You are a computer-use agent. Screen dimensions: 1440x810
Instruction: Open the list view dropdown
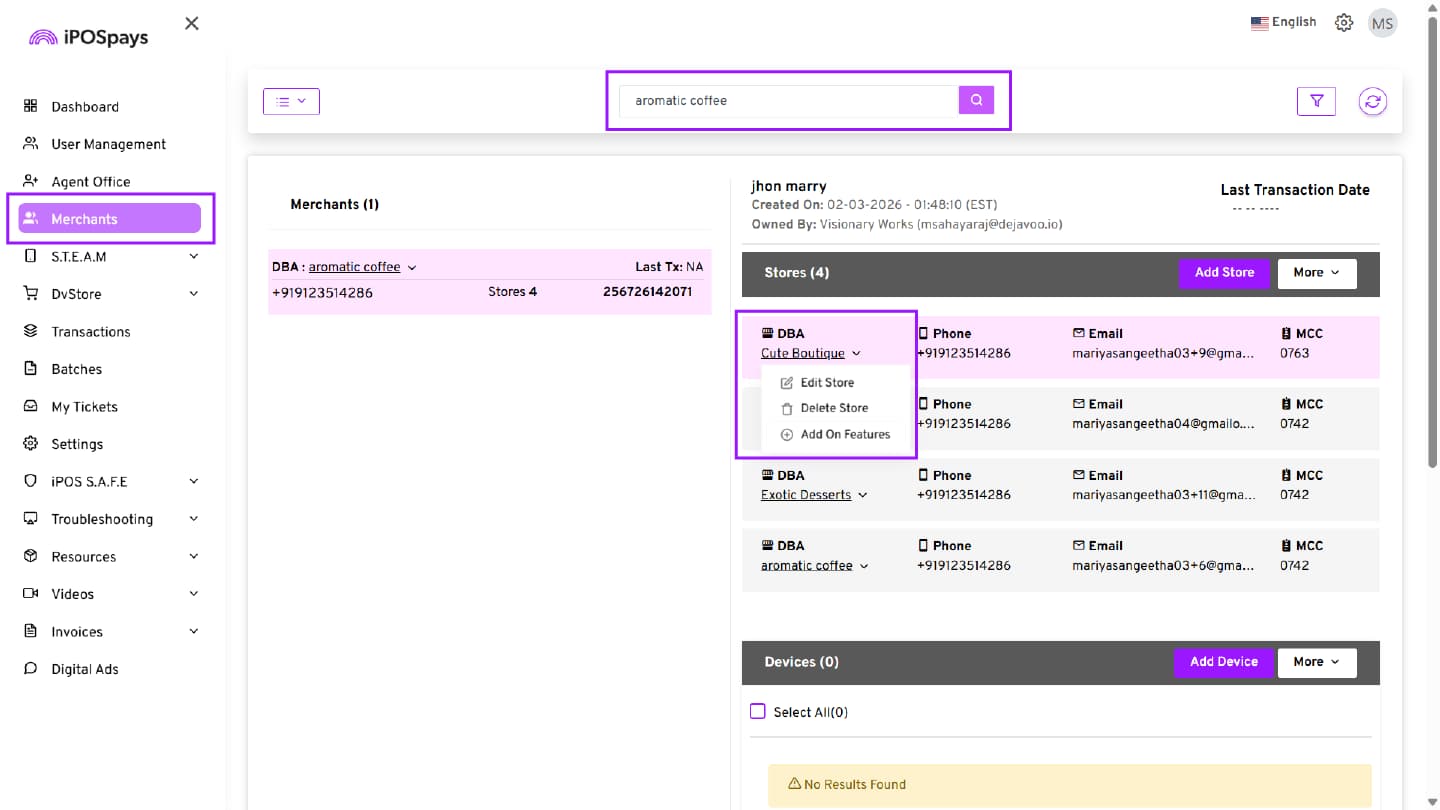(x=291, y=101)
